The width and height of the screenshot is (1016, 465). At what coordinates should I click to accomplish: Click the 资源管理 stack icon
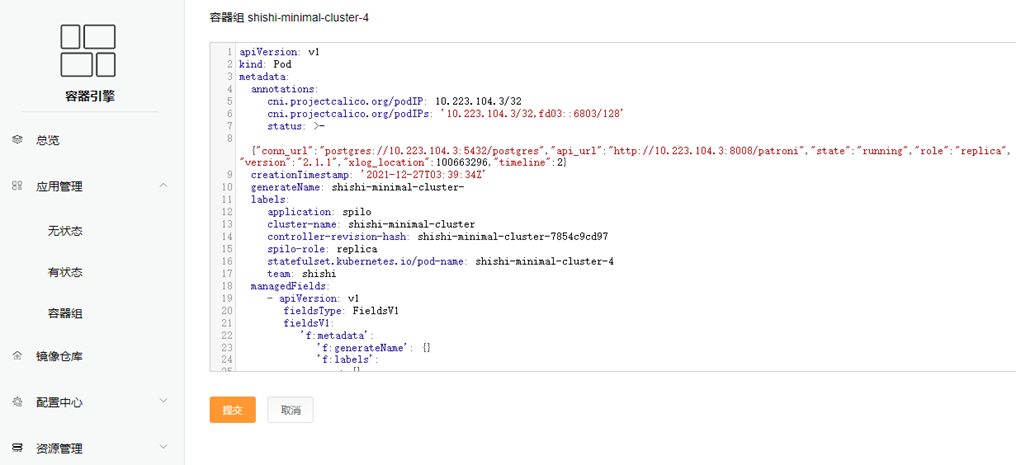[17, 448]
